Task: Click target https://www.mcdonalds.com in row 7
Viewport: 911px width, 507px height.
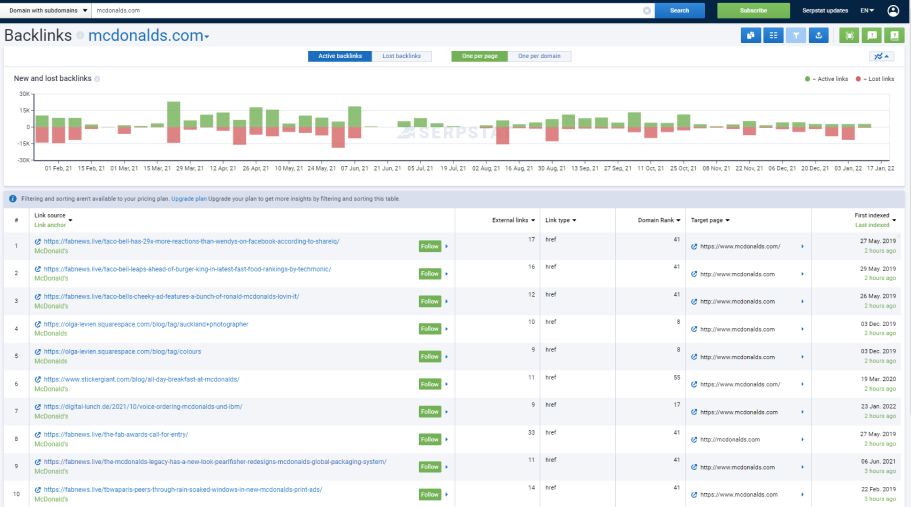Action: (739, 412)
